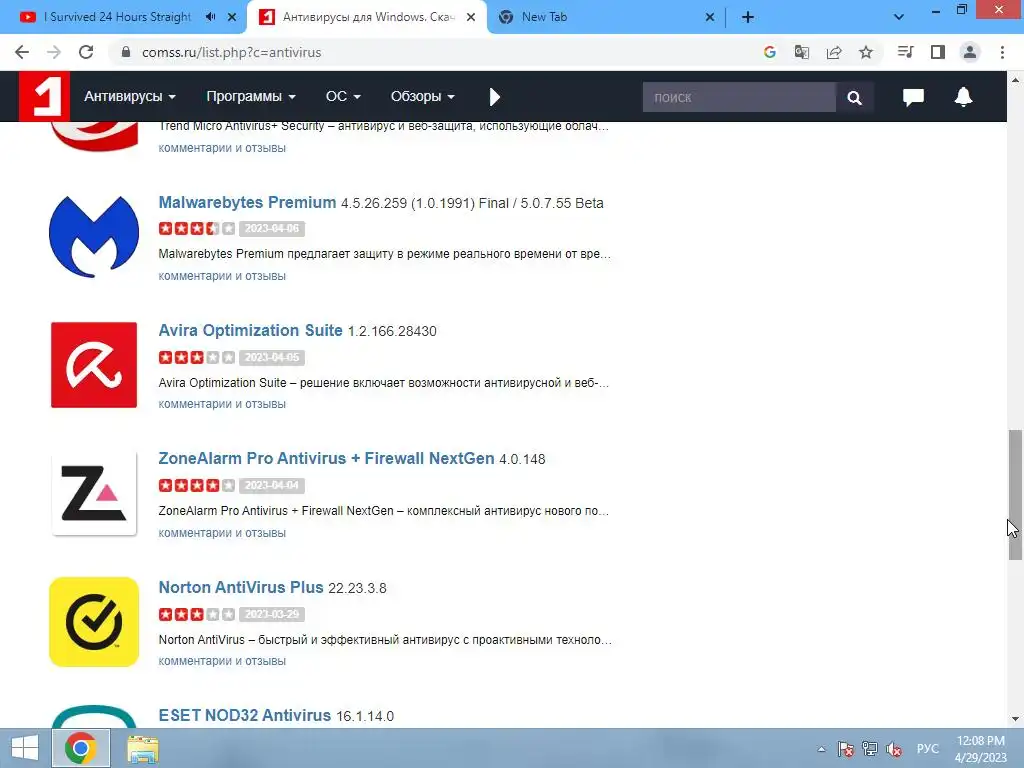
Task: Open the tab search chevron
Action: pos(899,18)
